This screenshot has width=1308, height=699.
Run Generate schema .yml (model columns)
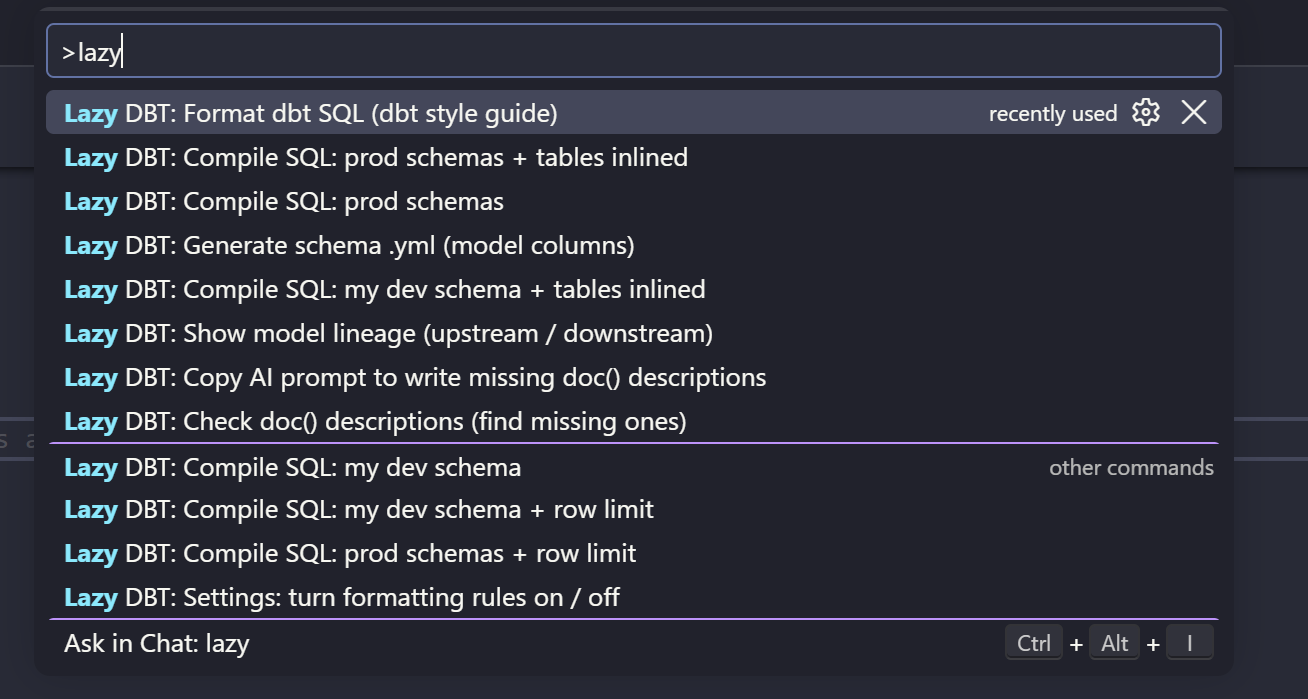click(634, 245)
